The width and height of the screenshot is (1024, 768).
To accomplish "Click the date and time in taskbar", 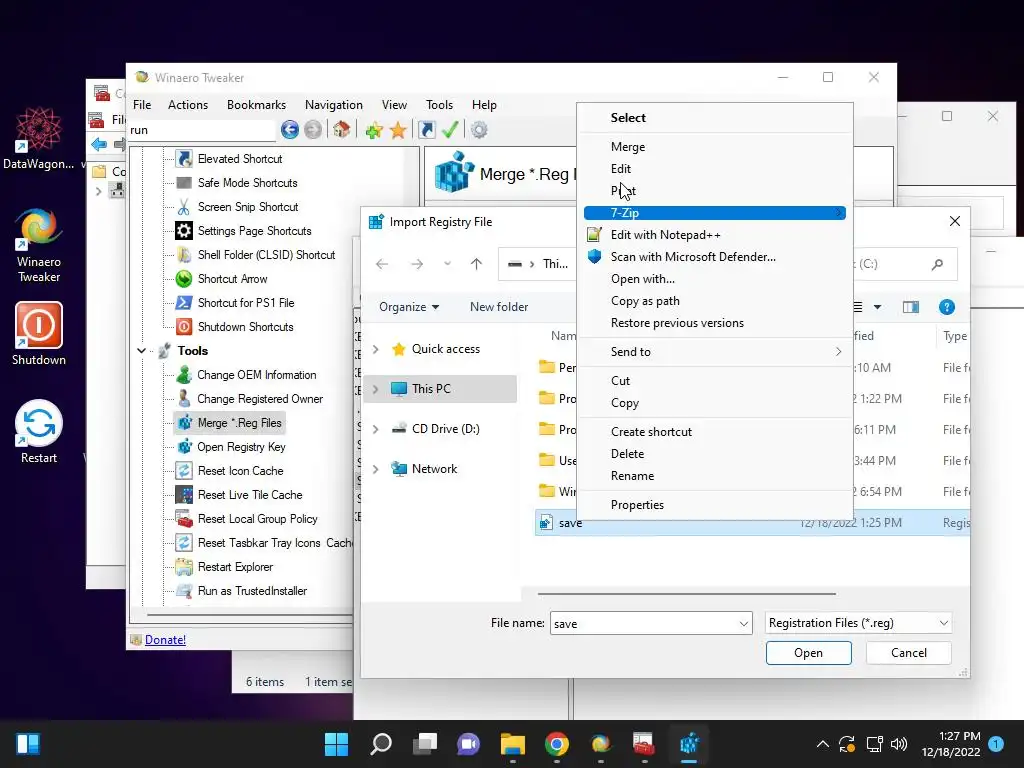I will (951, 744).
